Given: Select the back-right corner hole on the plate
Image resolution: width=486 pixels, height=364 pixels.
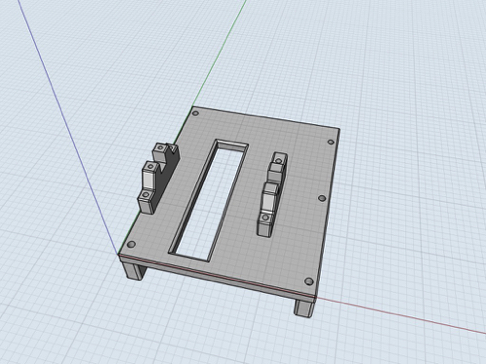Looking at the screenshot, I should (x=331, y=142).
